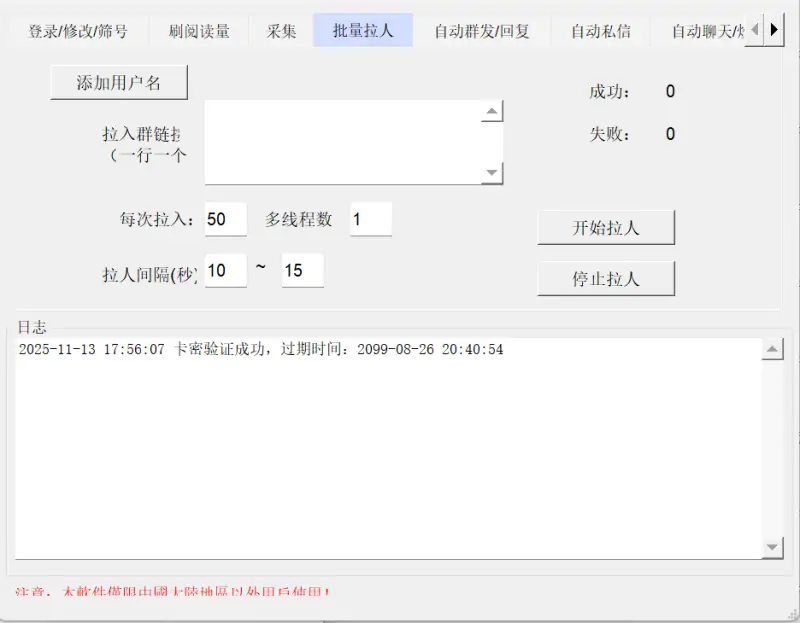Click the 多线程数 field showing 1
800x623 pixels.
(x=371, y=219)
